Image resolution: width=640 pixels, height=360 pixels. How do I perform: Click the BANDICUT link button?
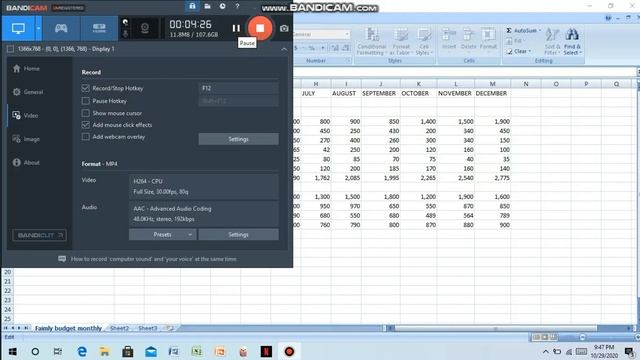click(39, 235)
